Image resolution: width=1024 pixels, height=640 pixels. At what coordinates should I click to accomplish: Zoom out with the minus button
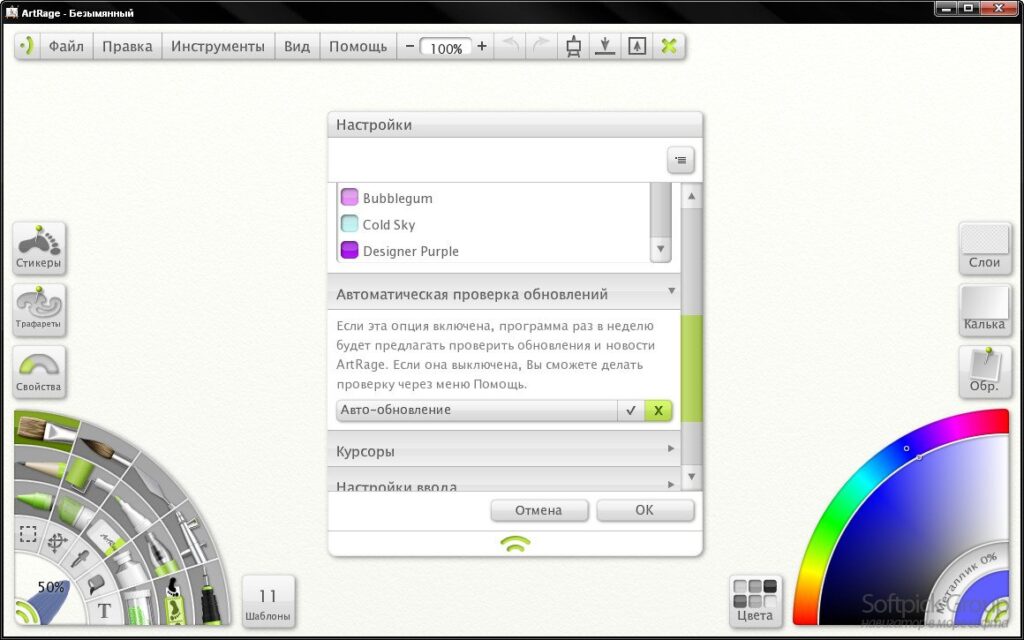point(409,46)
